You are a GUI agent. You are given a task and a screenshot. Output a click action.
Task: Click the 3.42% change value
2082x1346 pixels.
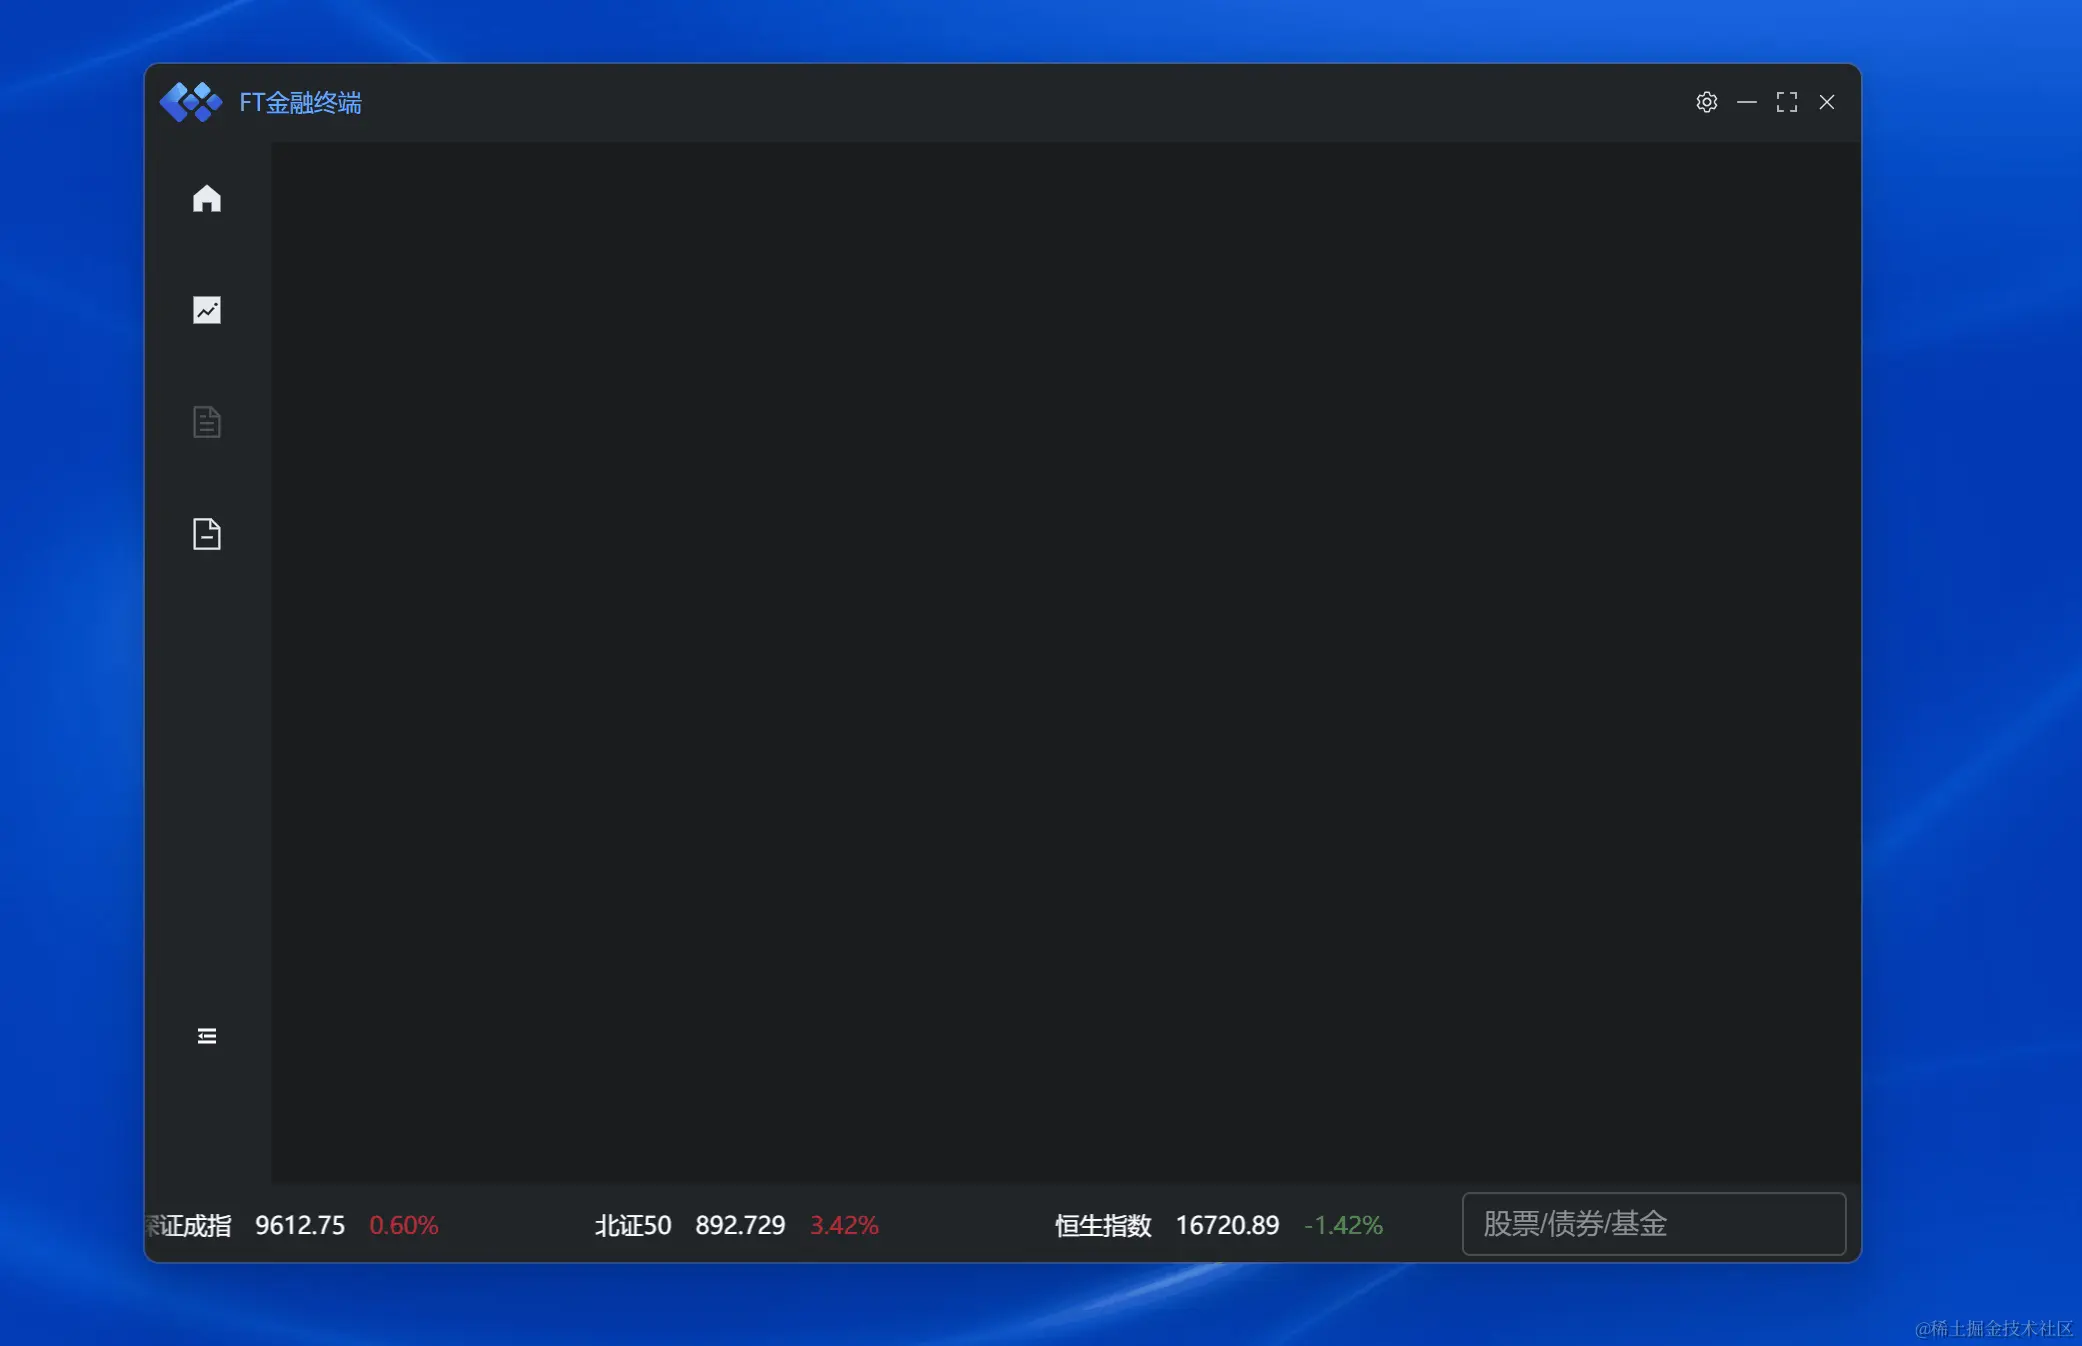844,1225
